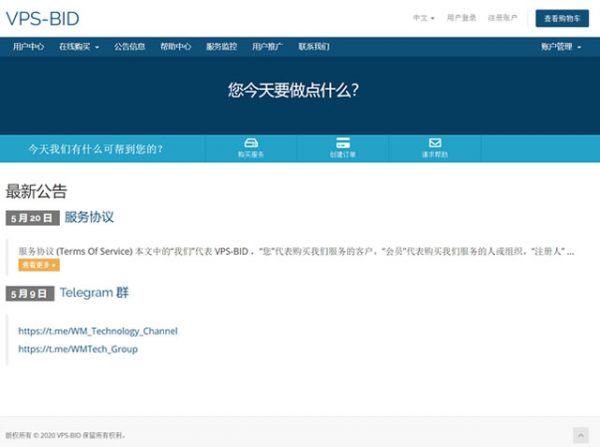The image size is (600, 447).
Task: Open the Telegram 群 announcement title
Action: (x=94, y=293)
